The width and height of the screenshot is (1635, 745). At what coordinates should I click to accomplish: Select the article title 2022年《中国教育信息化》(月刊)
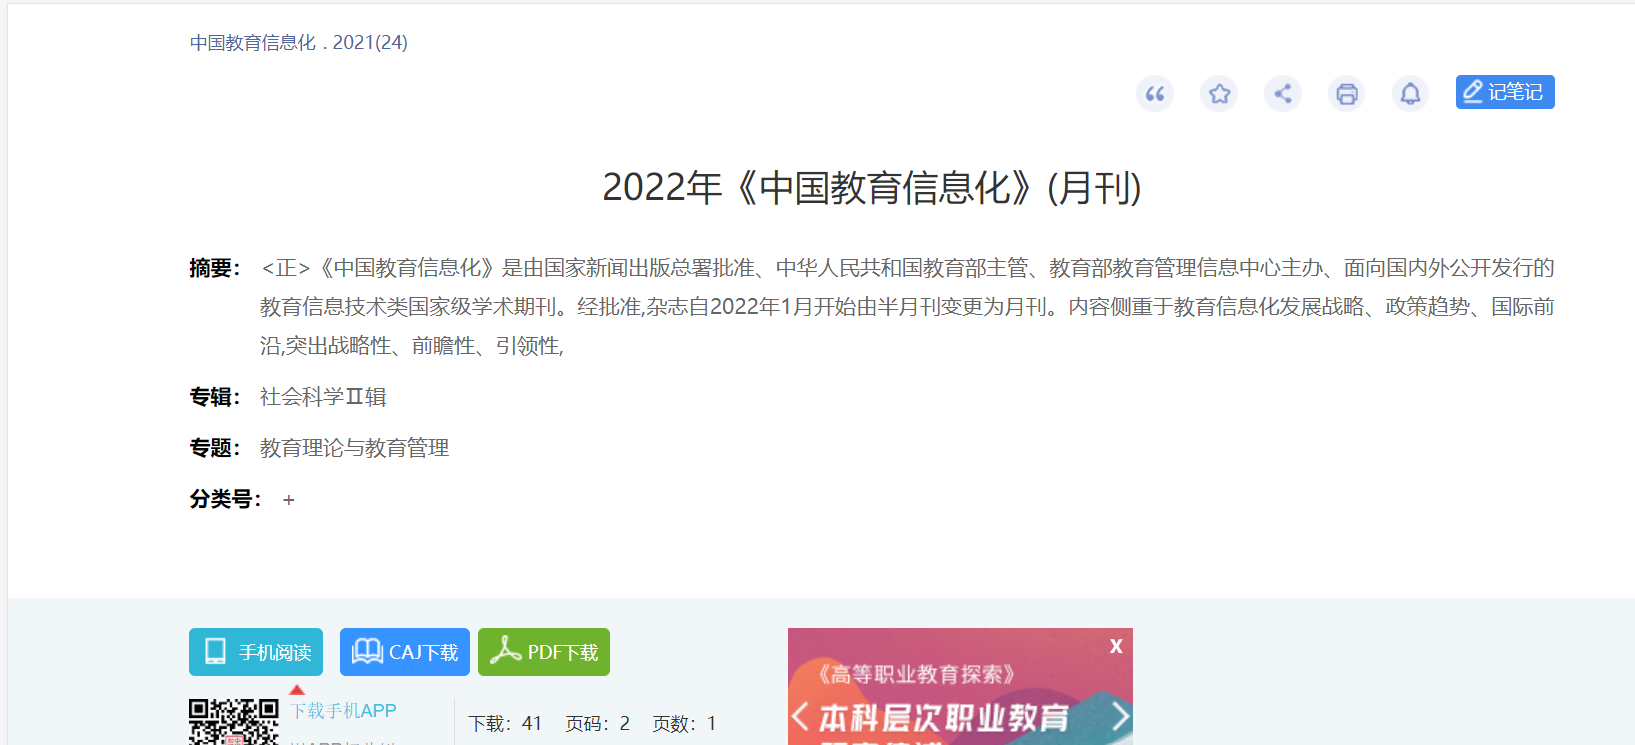click(872, 188)
